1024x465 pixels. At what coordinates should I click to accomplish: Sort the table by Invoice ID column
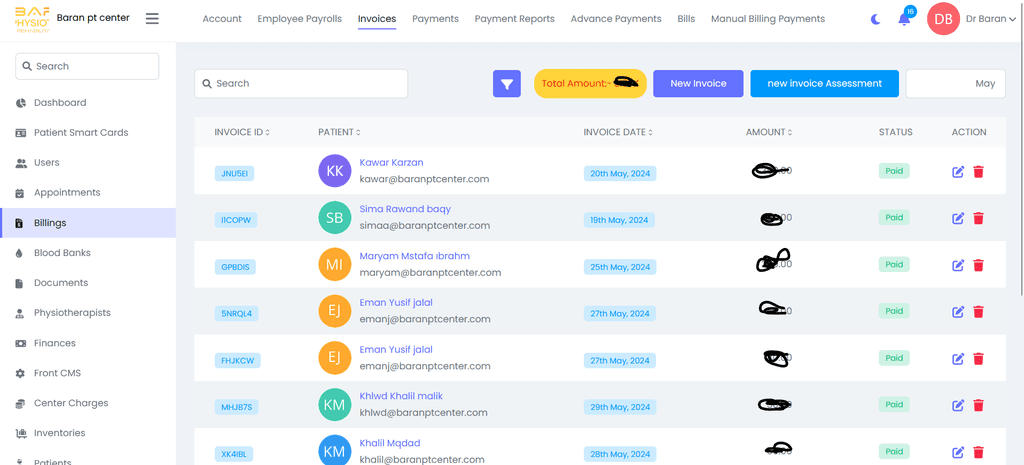point(242,132)
